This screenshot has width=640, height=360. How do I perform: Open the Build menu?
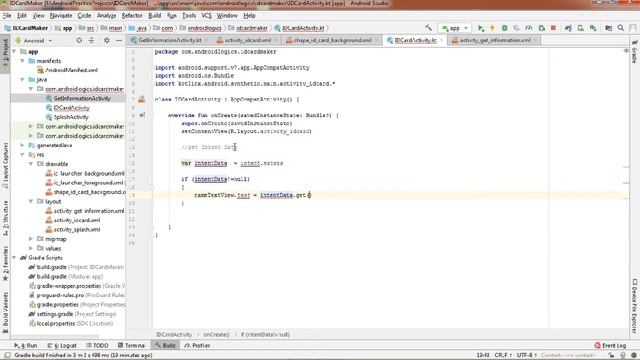[x=154, y=16]
